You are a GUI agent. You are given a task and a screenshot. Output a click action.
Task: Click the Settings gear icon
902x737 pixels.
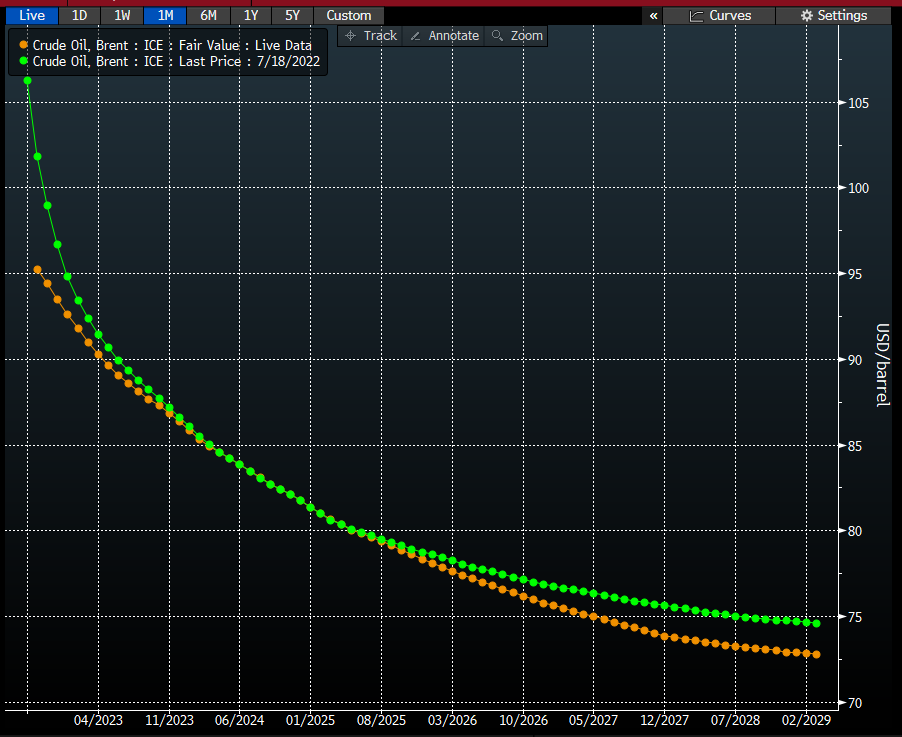coord(809,16)
